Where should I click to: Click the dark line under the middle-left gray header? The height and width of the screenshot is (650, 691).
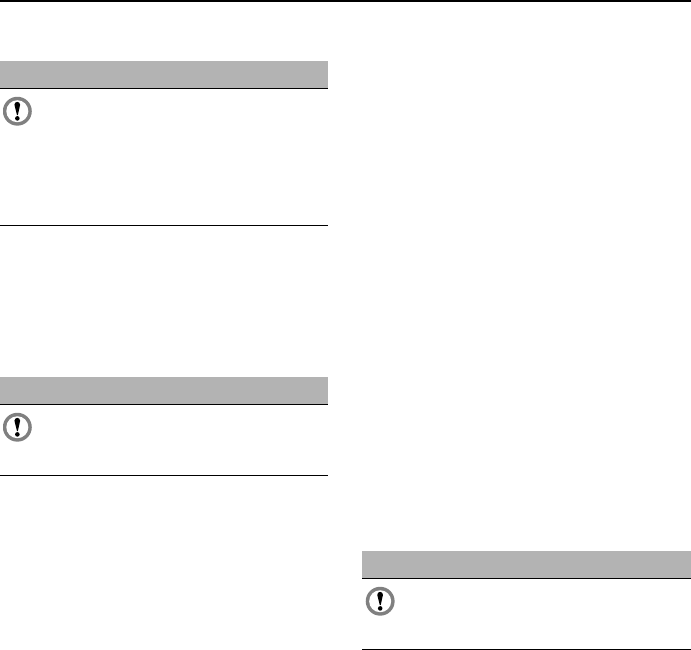click(x=164, y=404)
